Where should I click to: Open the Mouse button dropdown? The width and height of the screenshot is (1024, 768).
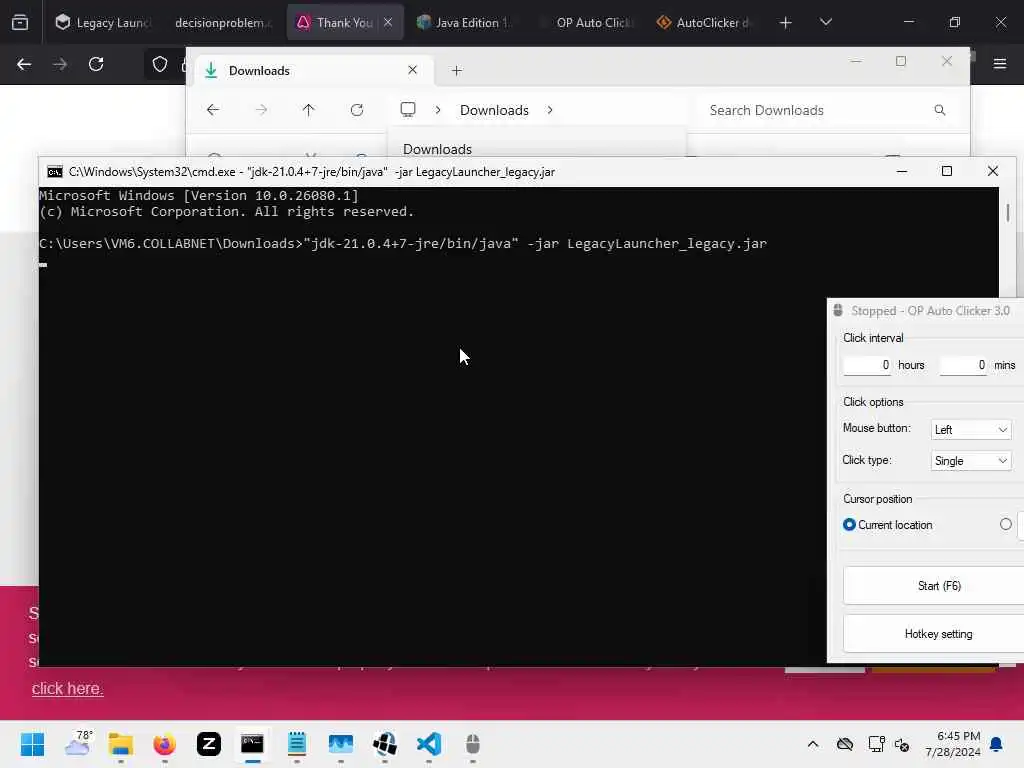[971, 429]
